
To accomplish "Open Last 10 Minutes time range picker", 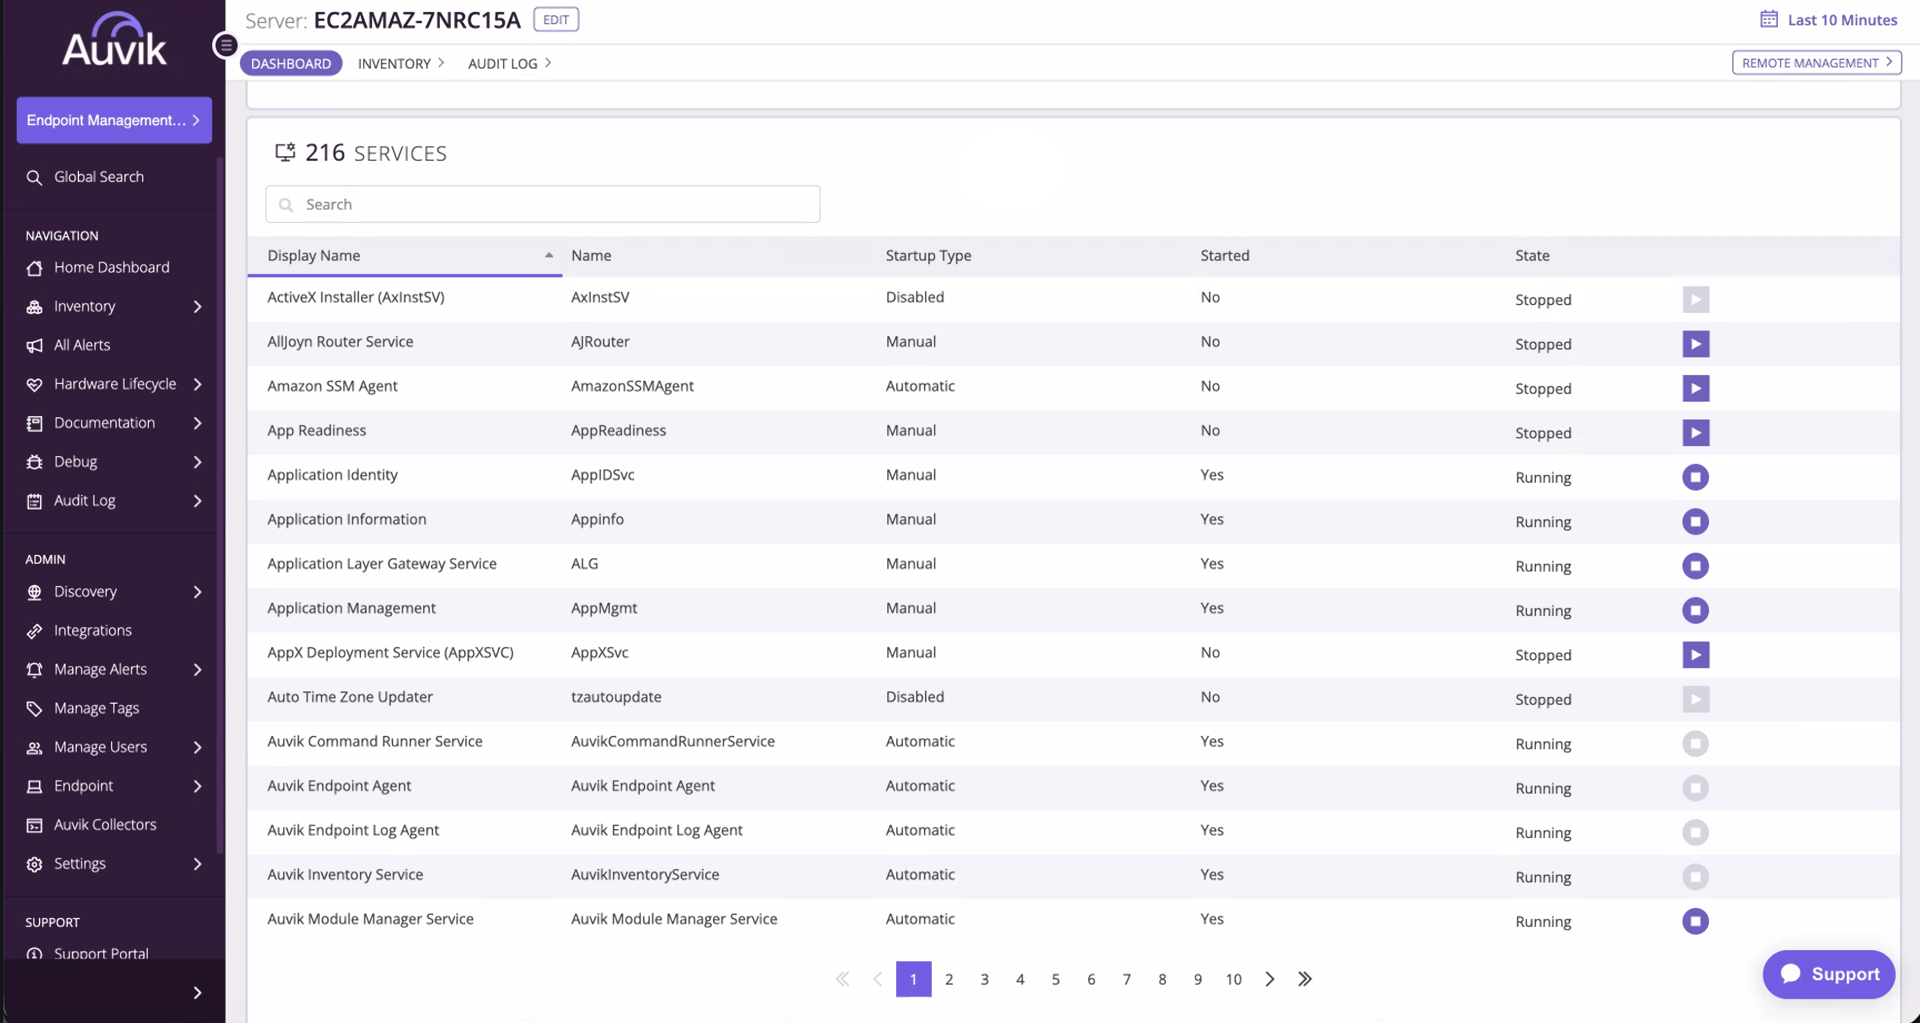I will click(x=1829, y=19).
